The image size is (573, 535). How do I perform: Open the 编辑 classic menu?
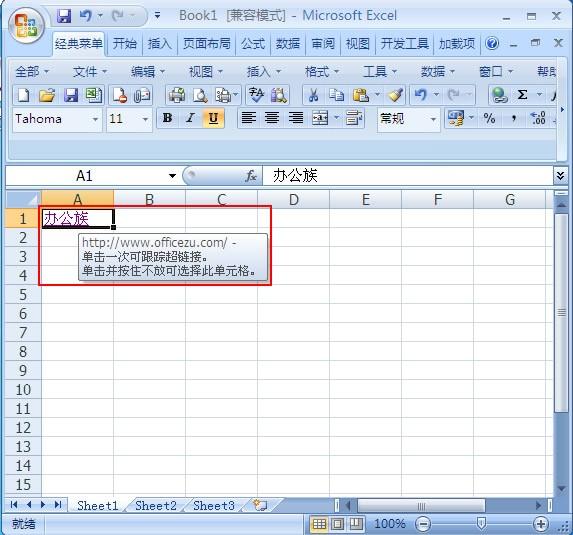point(148,72)
